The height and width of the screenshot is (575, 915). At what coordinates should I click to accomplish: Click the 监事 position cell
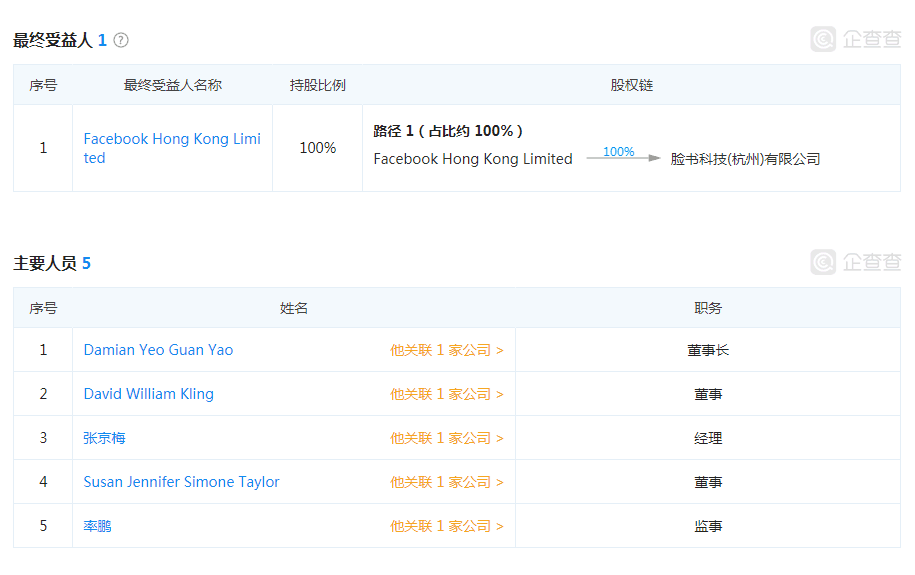(708, 526)
